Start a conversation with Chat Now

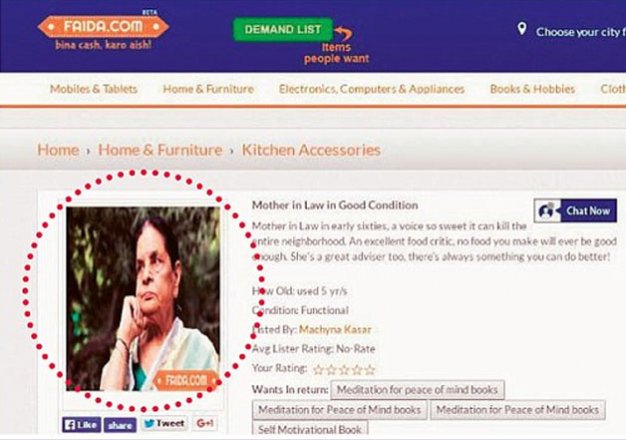pyautogui.click(x=575, y=210)
